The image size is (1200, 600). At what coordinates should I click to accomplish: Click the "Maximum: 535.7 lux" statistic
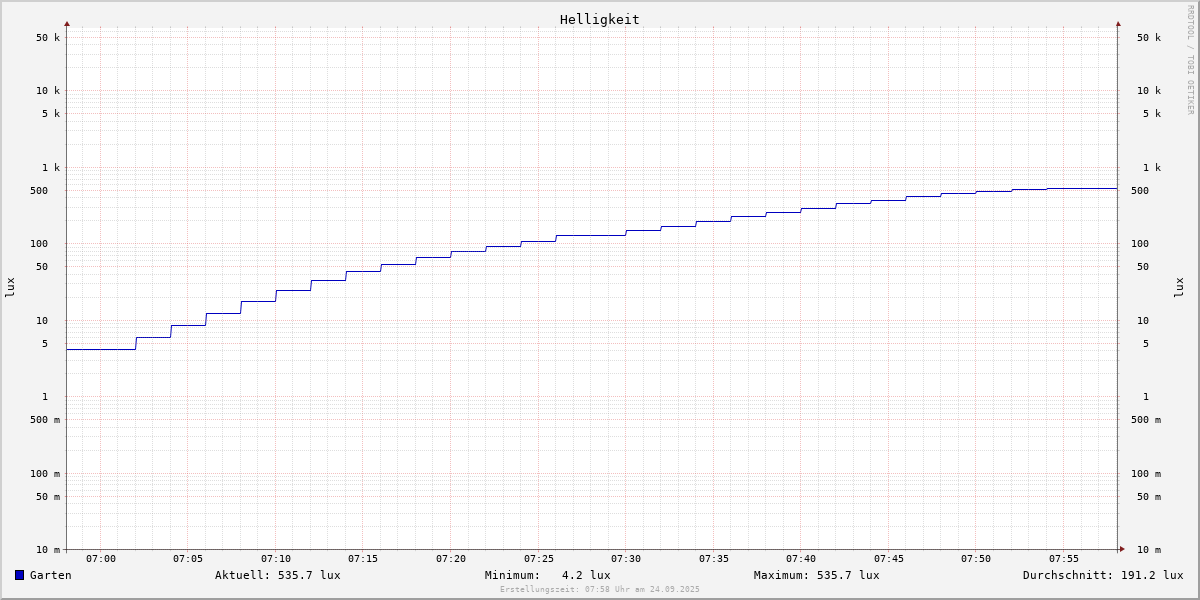(x=816, y=575)
